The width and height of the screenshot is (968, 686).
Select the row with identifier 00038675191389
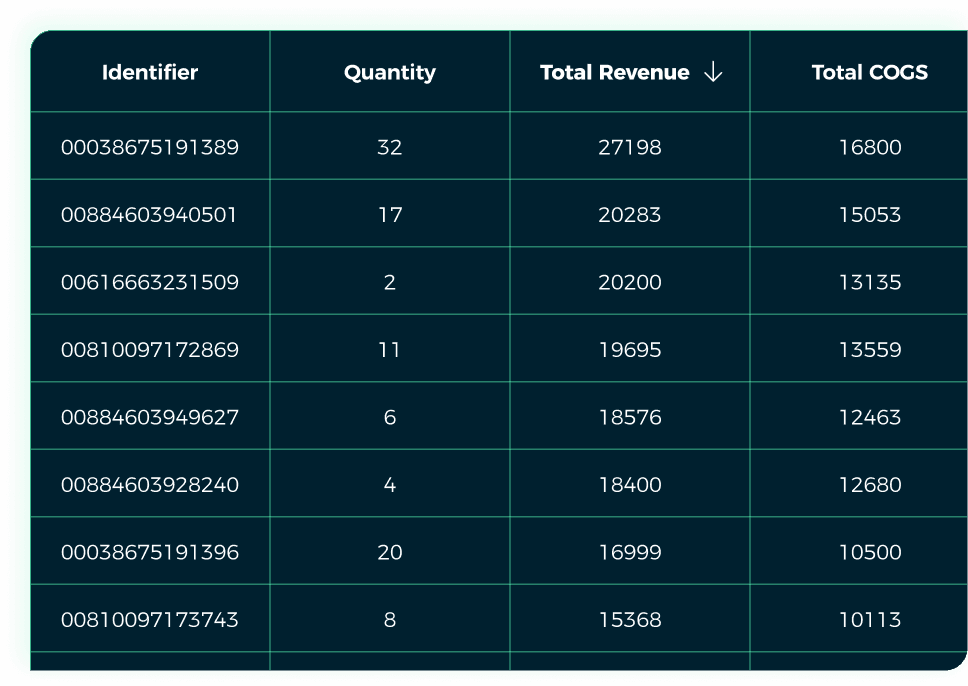tap(148, 145)
